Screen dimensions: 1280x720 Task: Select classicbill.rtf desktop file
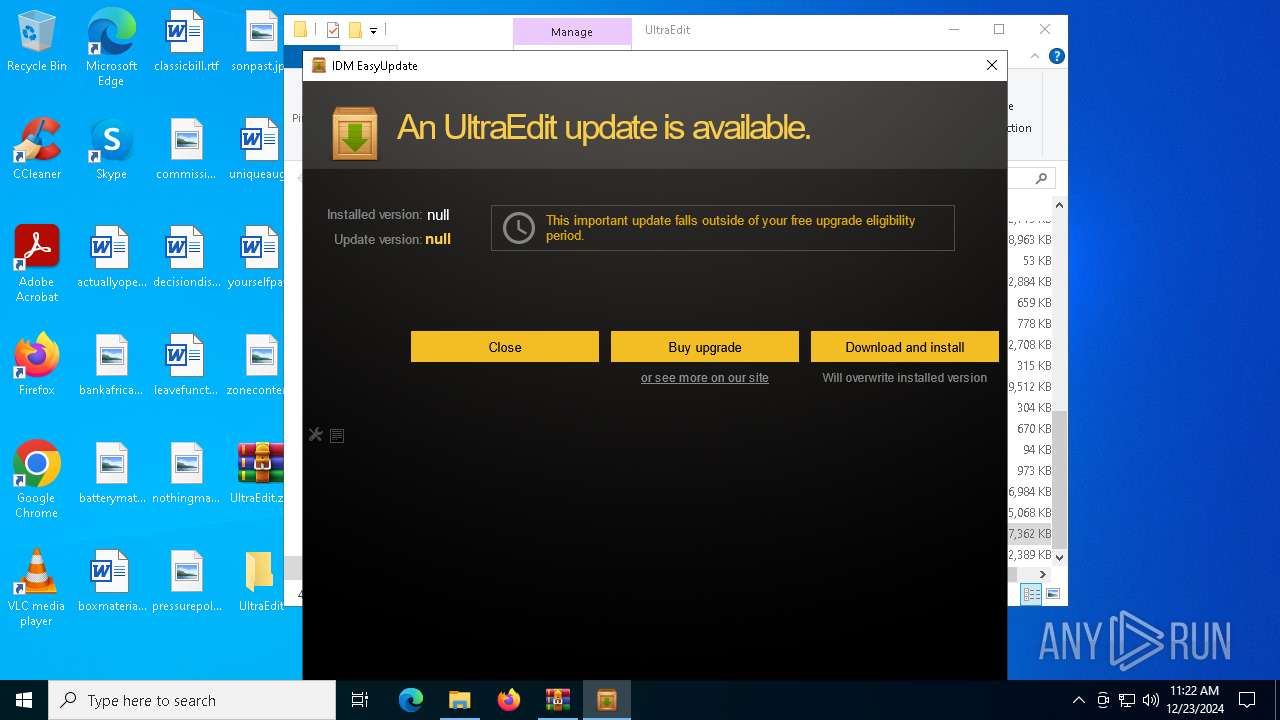click(186, 42)
